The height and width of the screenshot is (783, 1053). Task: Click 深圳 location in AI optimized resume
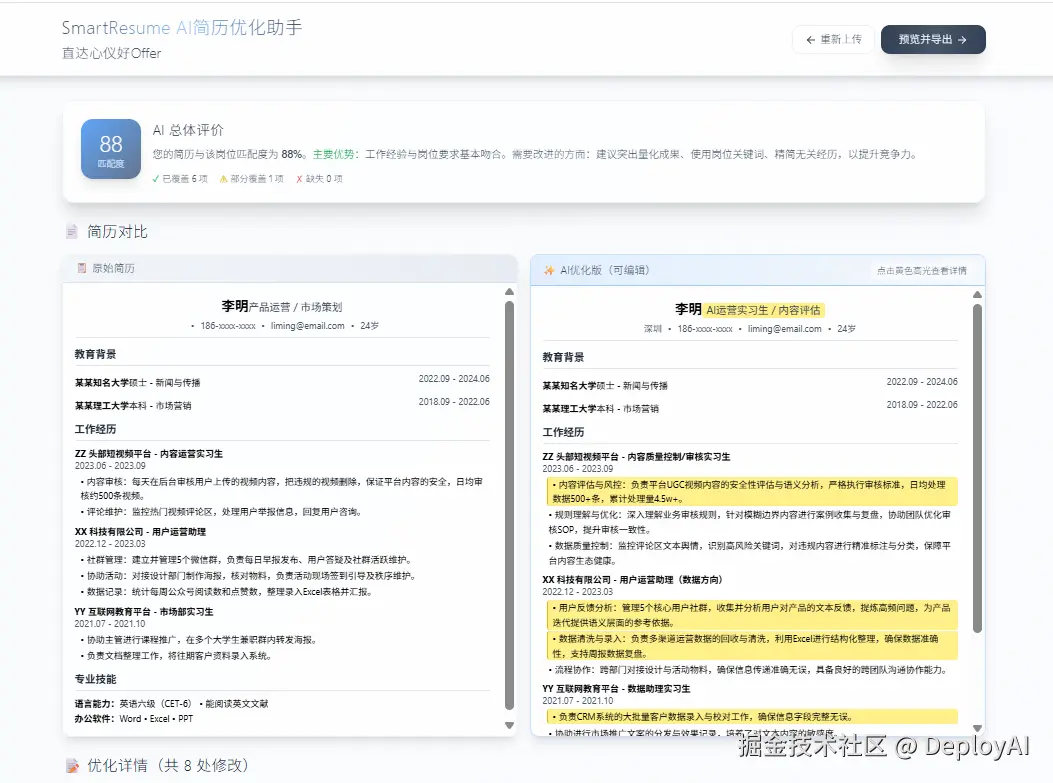[653, 329]
